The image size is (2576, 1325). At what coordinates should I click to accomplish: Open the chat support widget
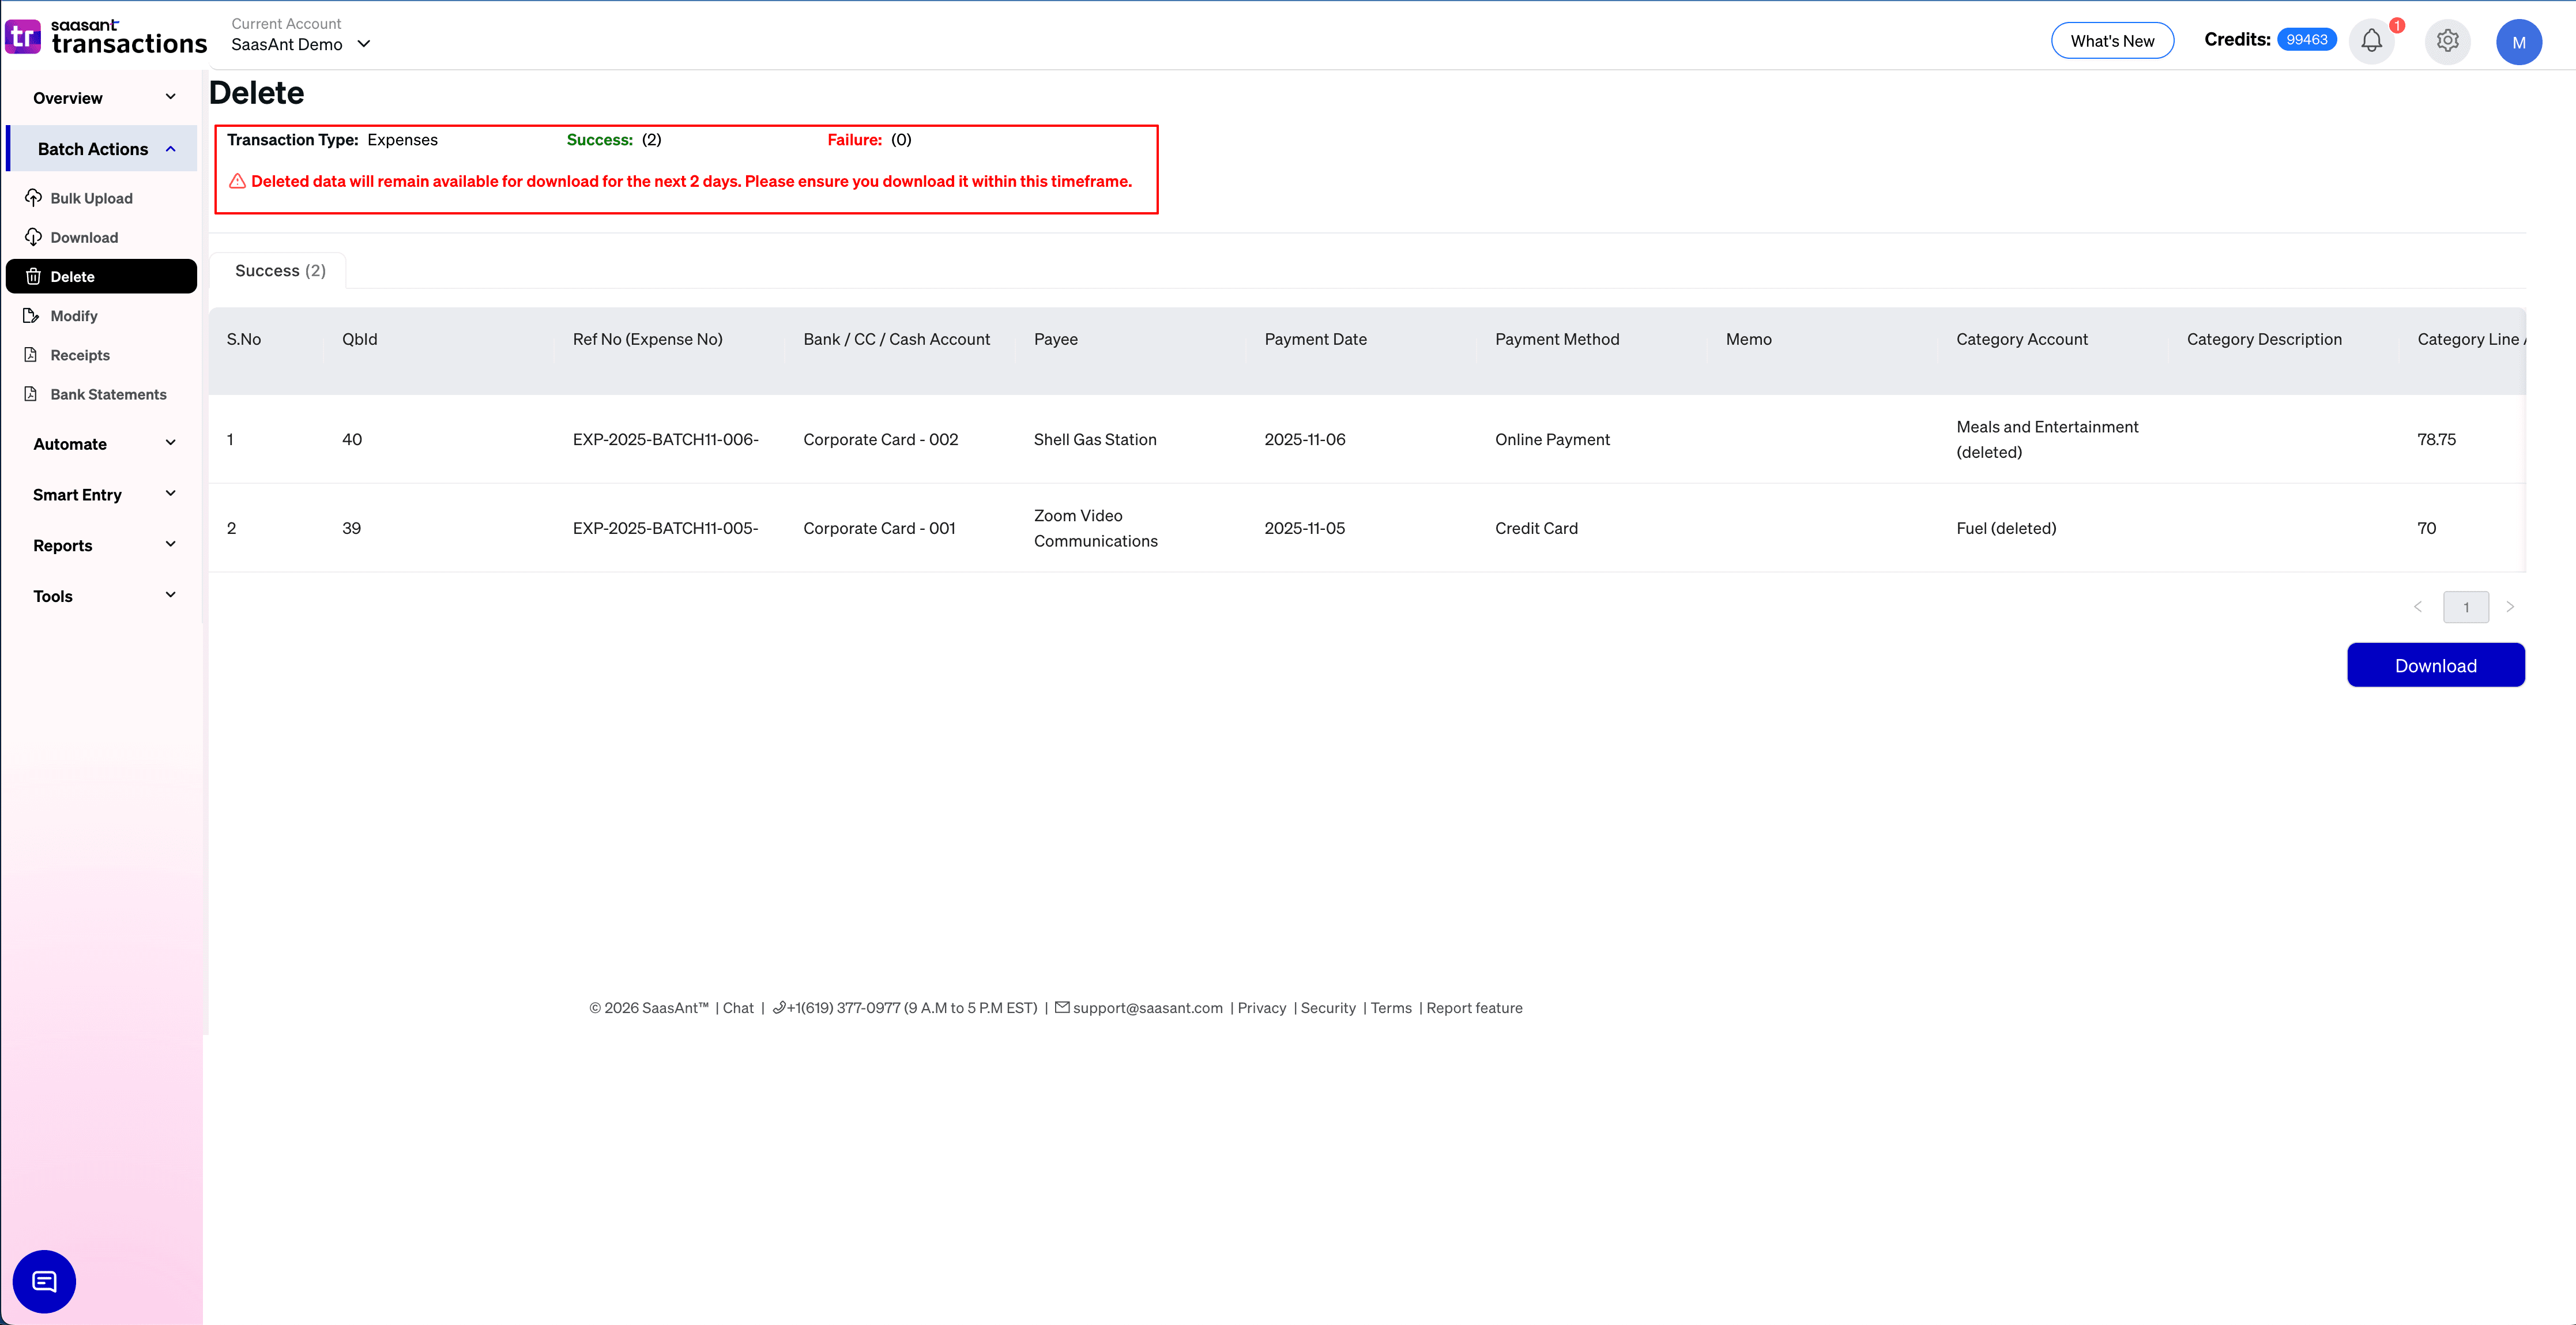tap(44, 1281)
